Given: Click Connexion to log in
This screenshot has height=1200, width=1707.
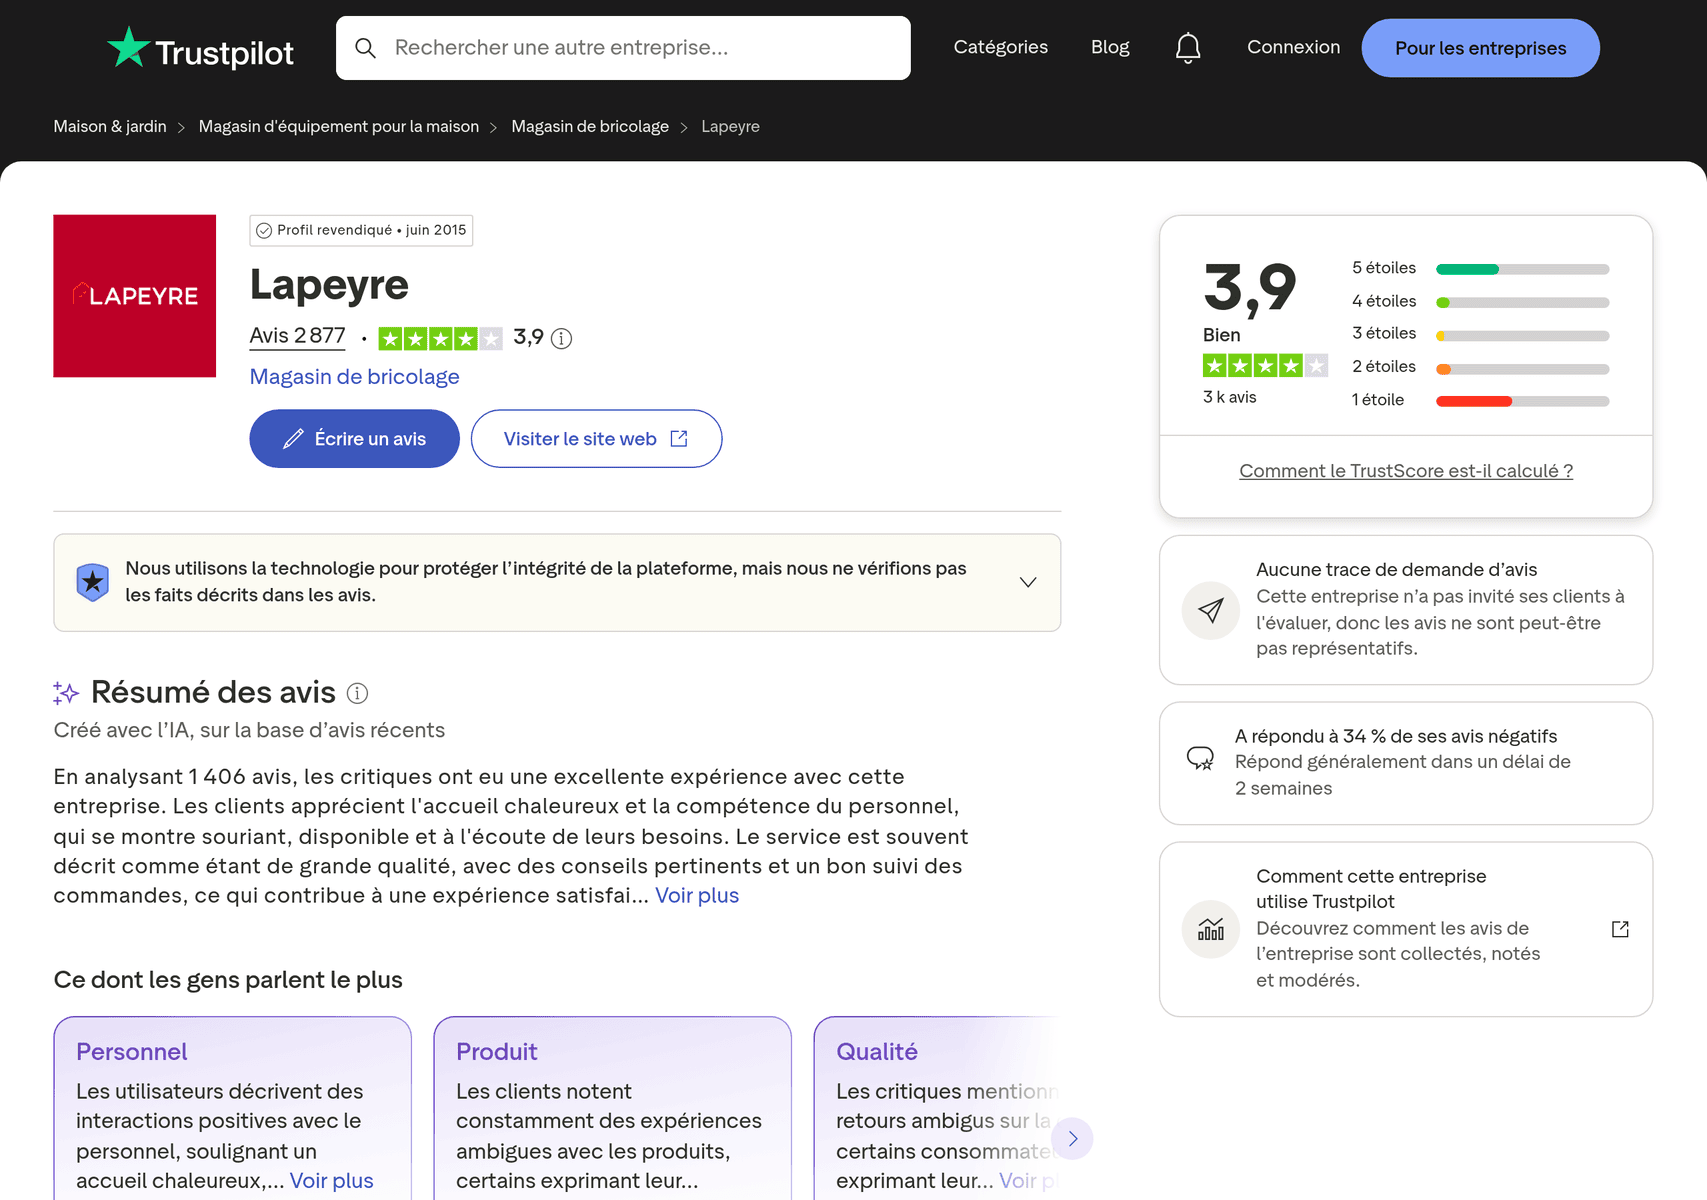Looking at the screenshot, I should 1293,47.
